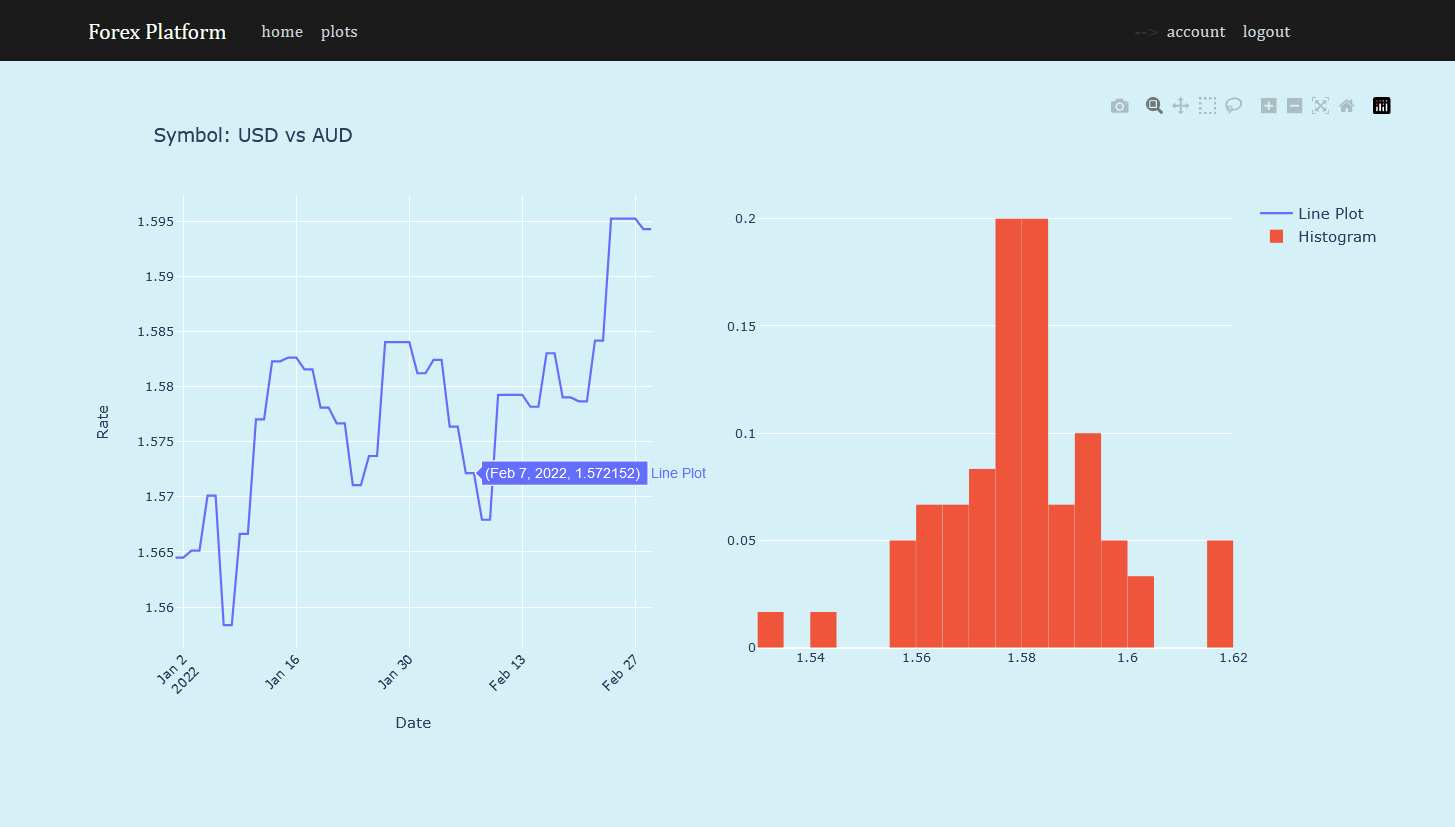Navigate to the plots page

(x=339, y=31)
